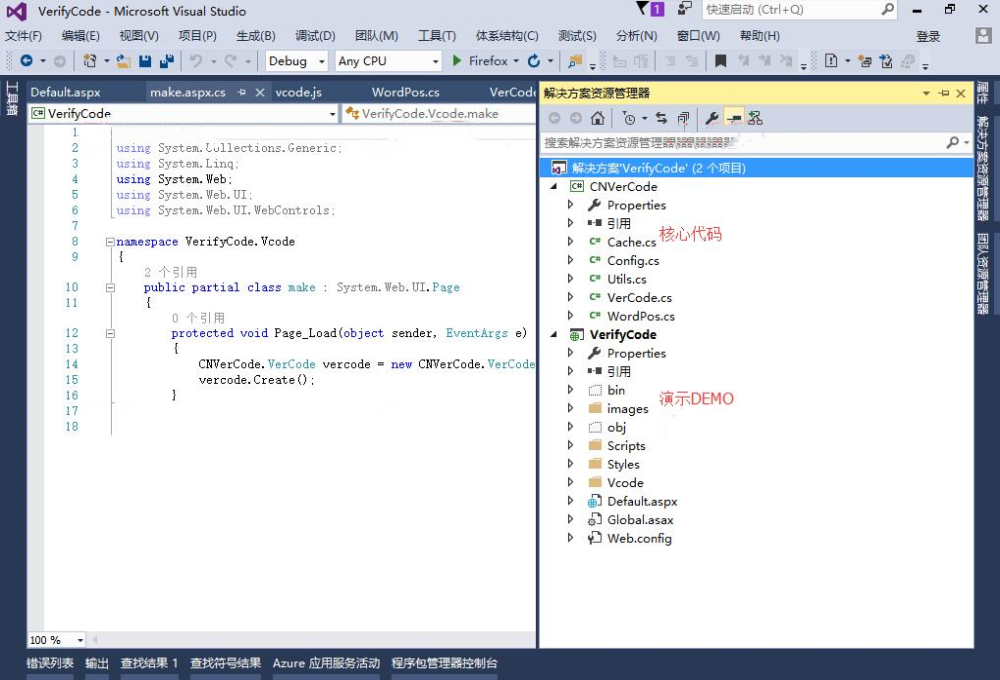The image size is (1000, 680).
Task: Click the Pending Changes Filter clock icon
Action: coord(629,118)
